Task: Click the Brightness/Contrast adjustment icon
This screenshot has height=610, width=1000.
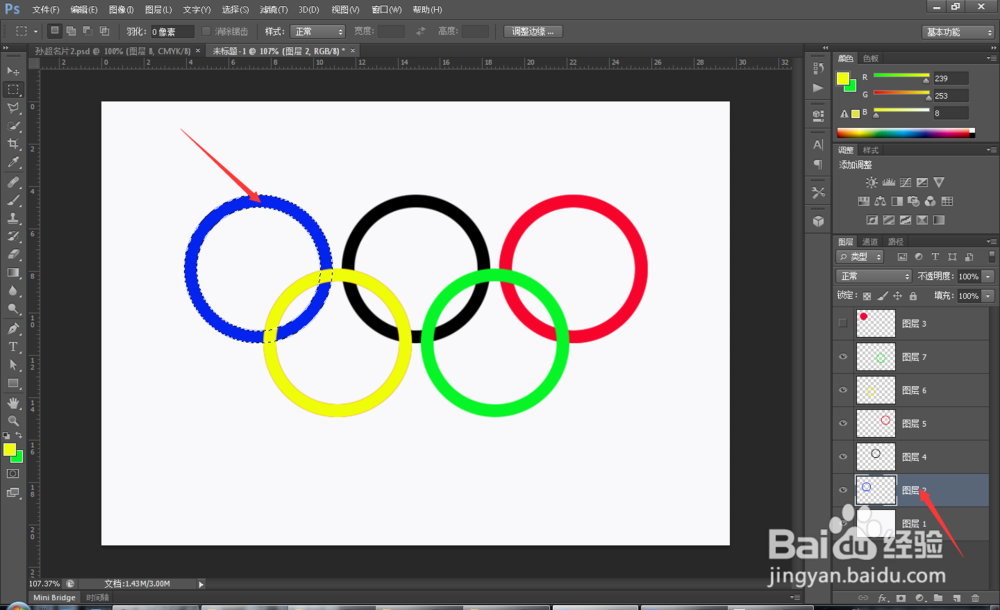Action: pos(871,182)
